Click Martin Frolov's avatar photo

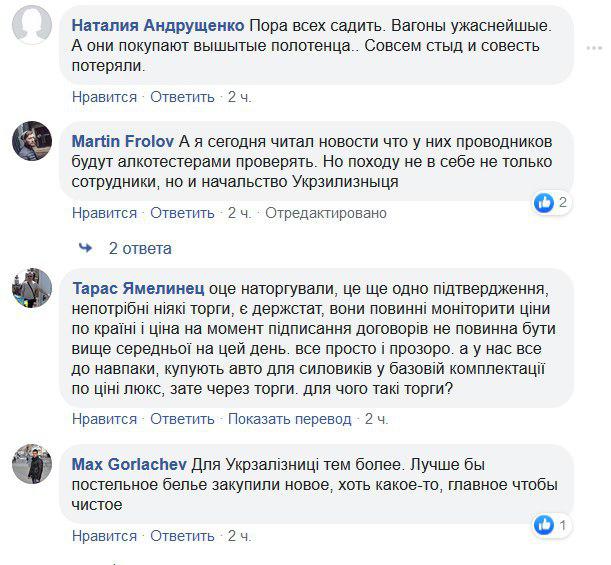32,141
